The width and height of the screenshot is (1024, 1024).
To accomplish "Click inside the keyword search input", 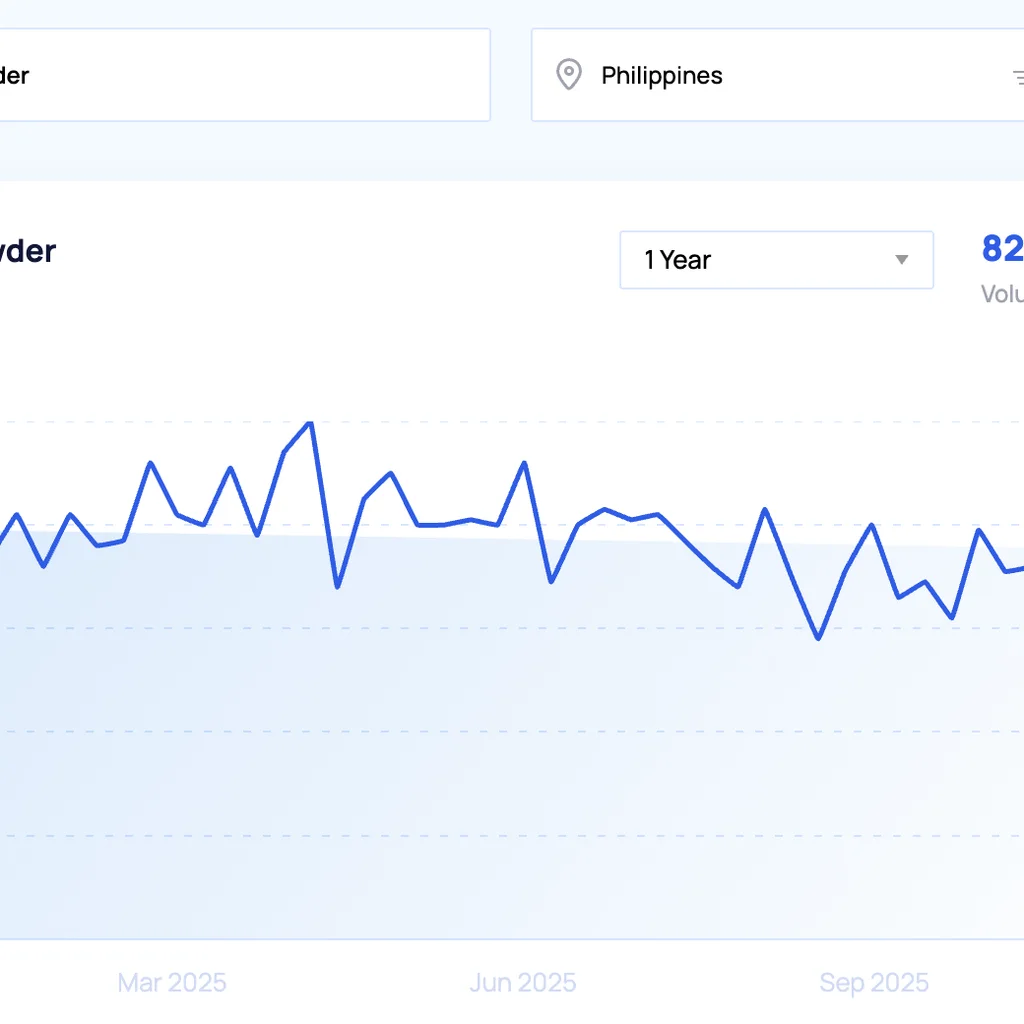I will coord(245,74).
